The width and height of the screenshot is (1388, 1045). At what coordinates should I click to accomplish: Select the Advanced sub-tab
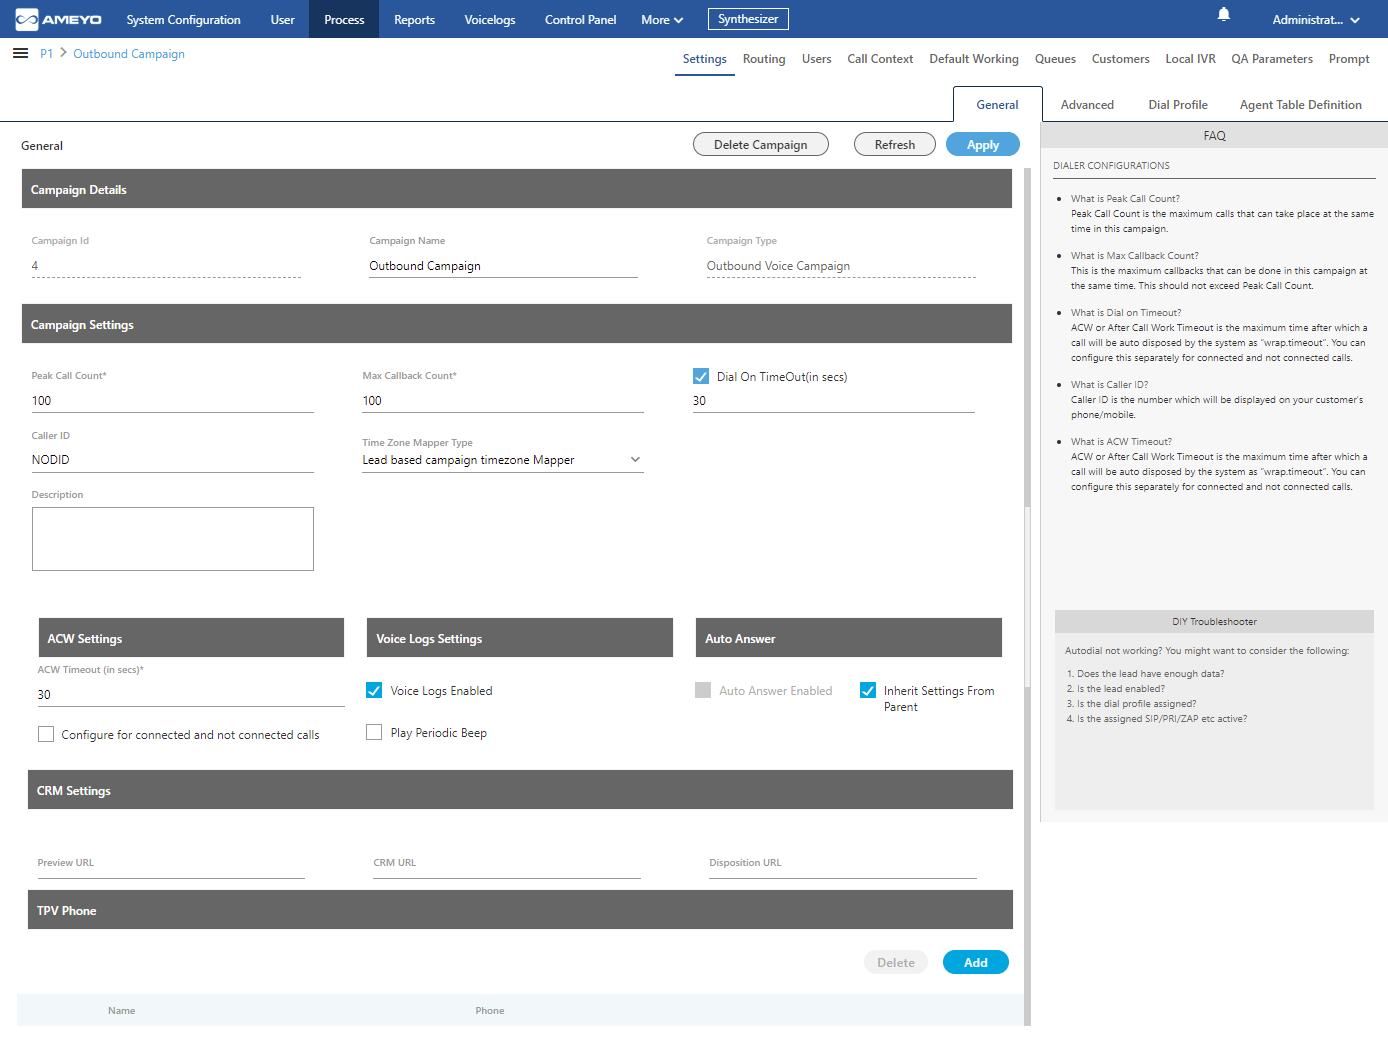pos(1087,105)
